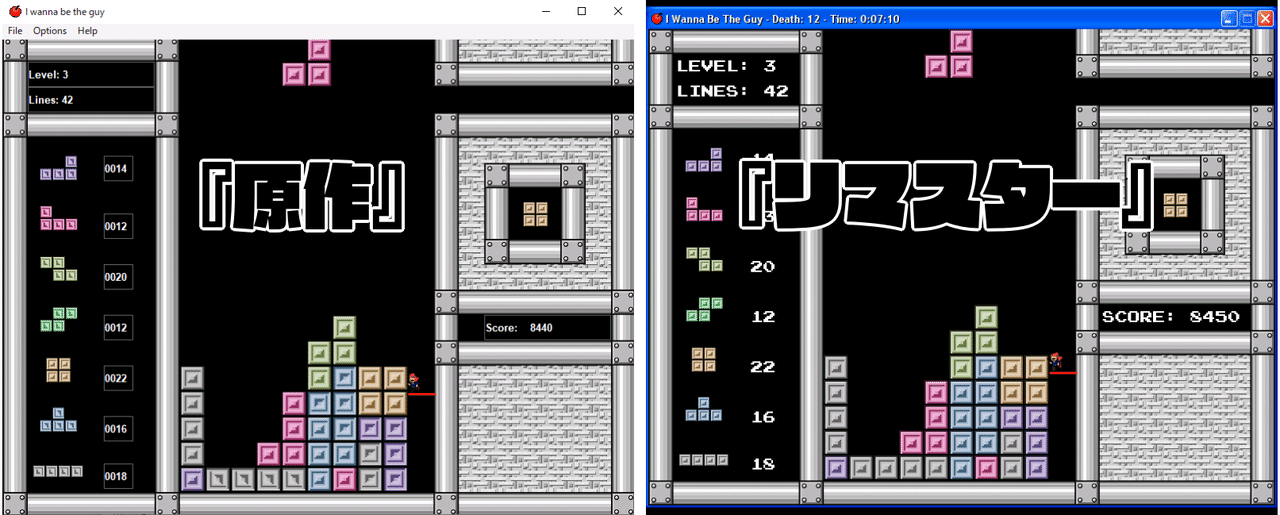
Task: Click the 0016 counter in left window
Action: pyautogui.click(x=117, y=428)
